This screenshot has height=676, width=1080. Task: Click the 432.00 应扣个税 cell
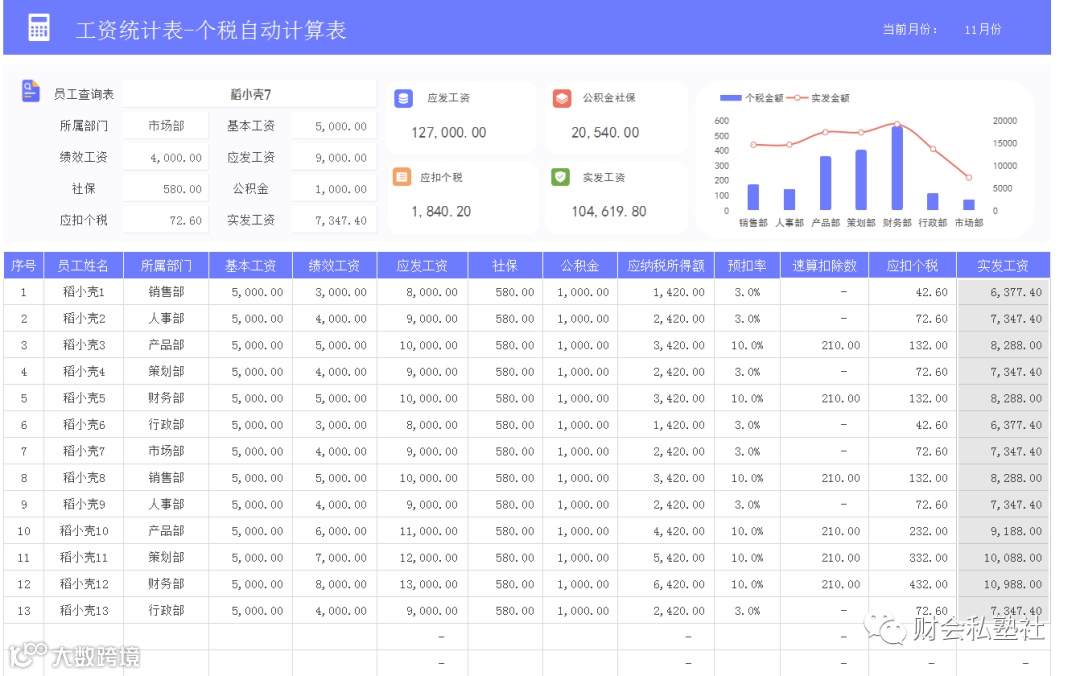(x=913, y=584)
